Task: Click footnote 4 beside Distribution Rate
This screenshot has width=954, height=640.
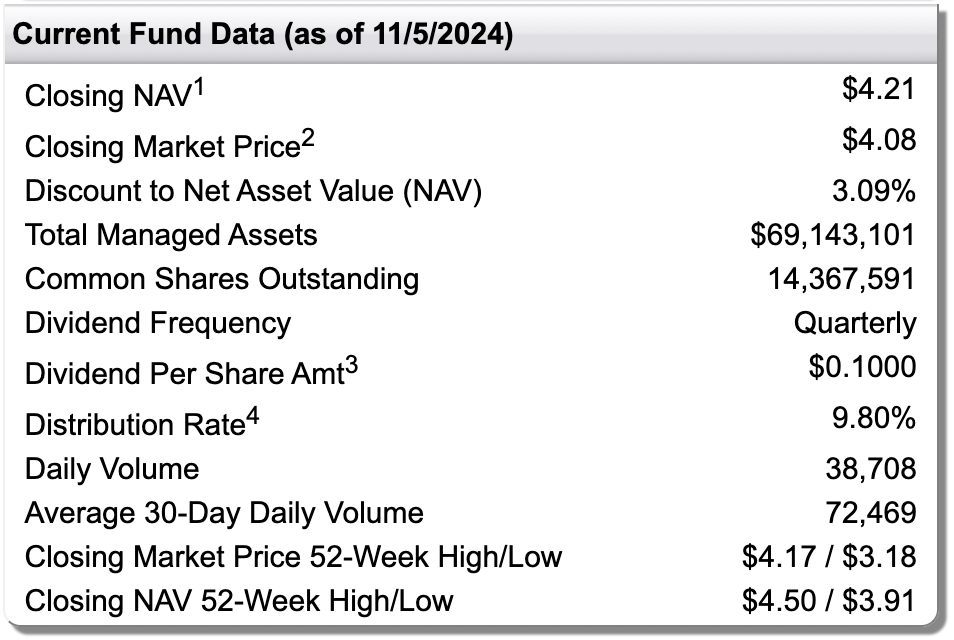Action: pos(252,417)
